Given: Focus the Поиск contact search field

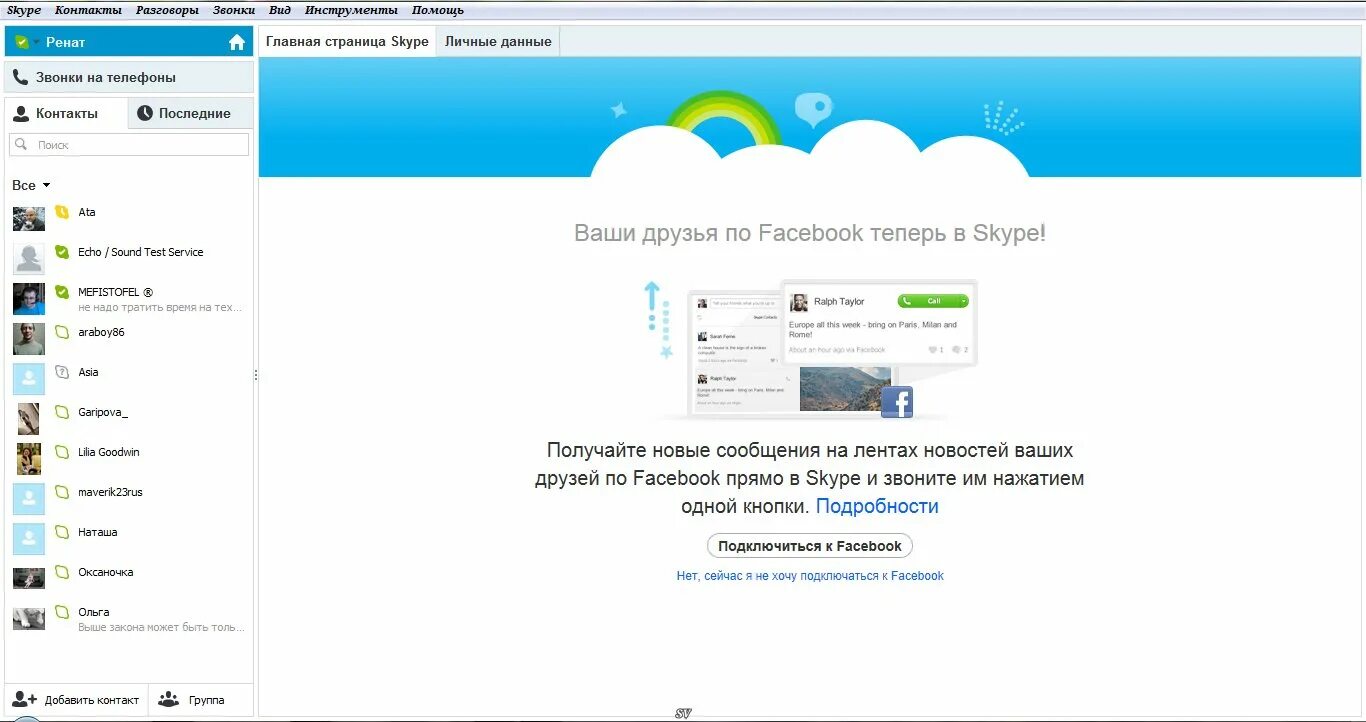Looking at the screenshot, I should (x=129, y=145).
